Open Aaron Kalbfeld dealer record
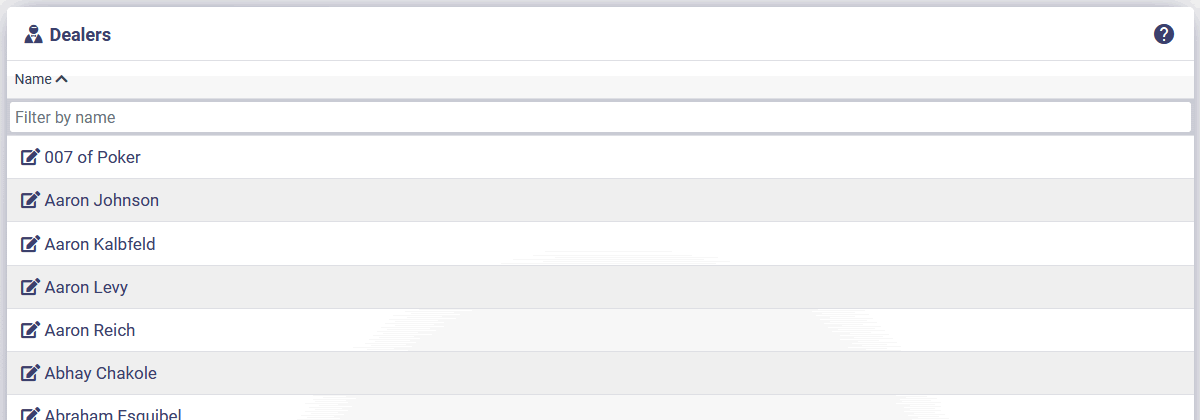The image size is (1200, 420). (100, 244)
